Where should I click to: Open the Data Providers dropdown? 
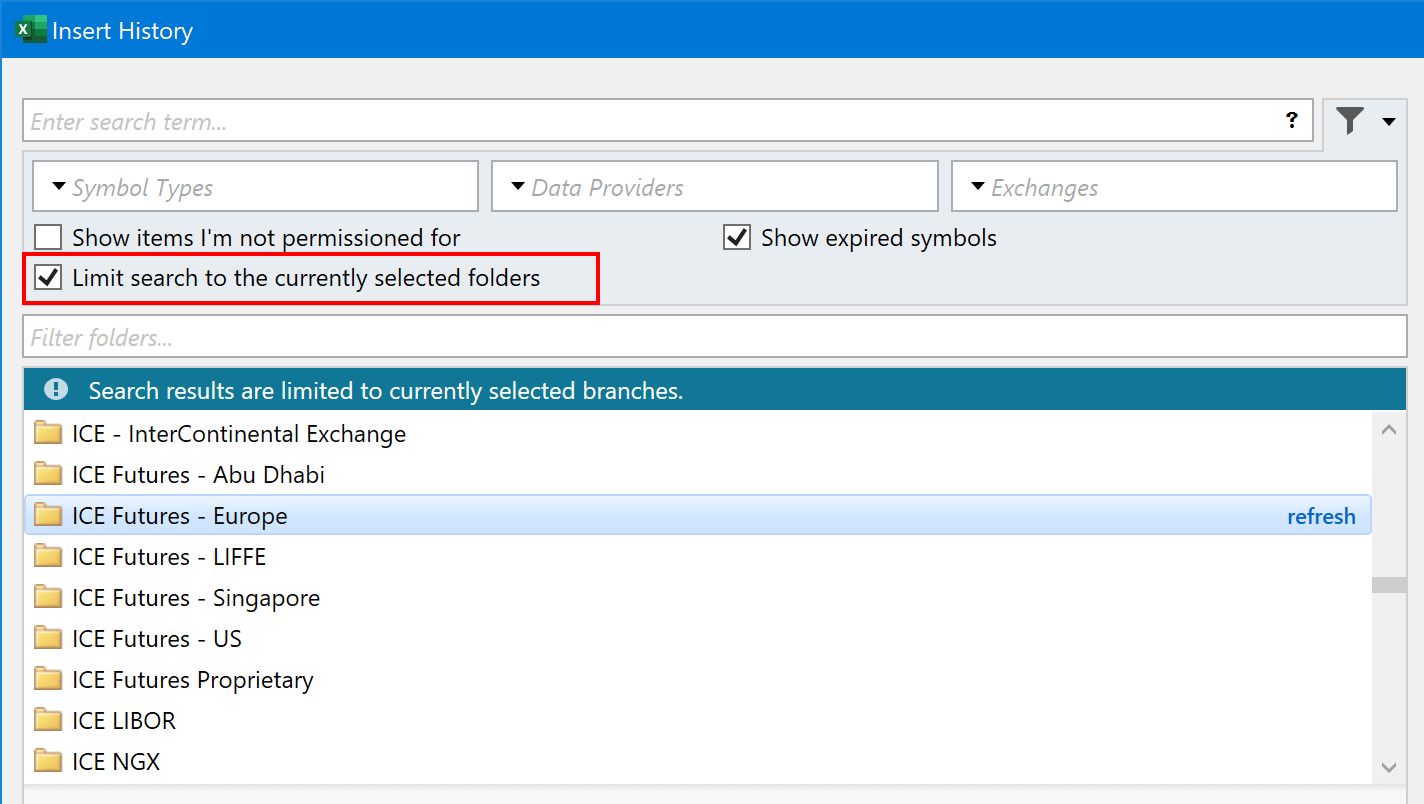(x=715, y=187)
